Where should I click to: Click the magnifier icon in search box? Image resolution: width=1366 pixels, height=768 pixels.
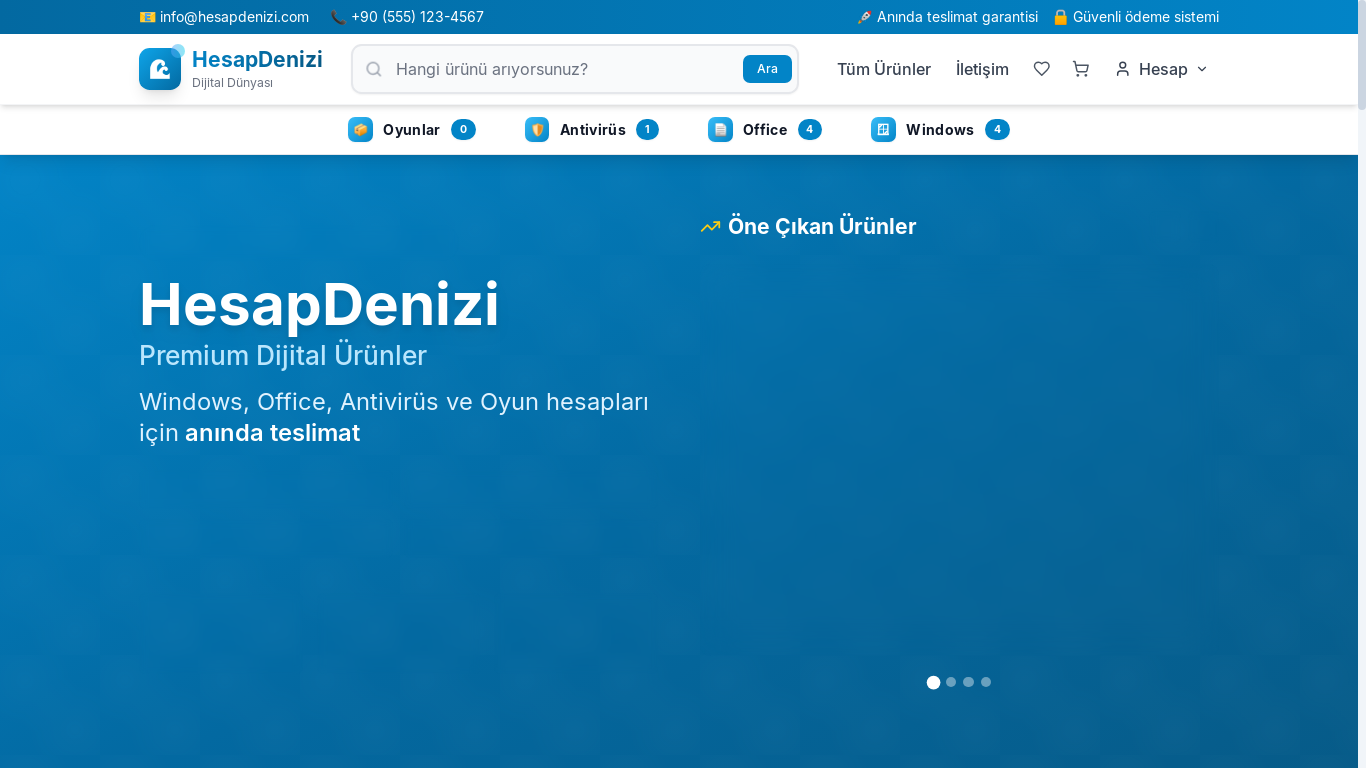[374, 69]
